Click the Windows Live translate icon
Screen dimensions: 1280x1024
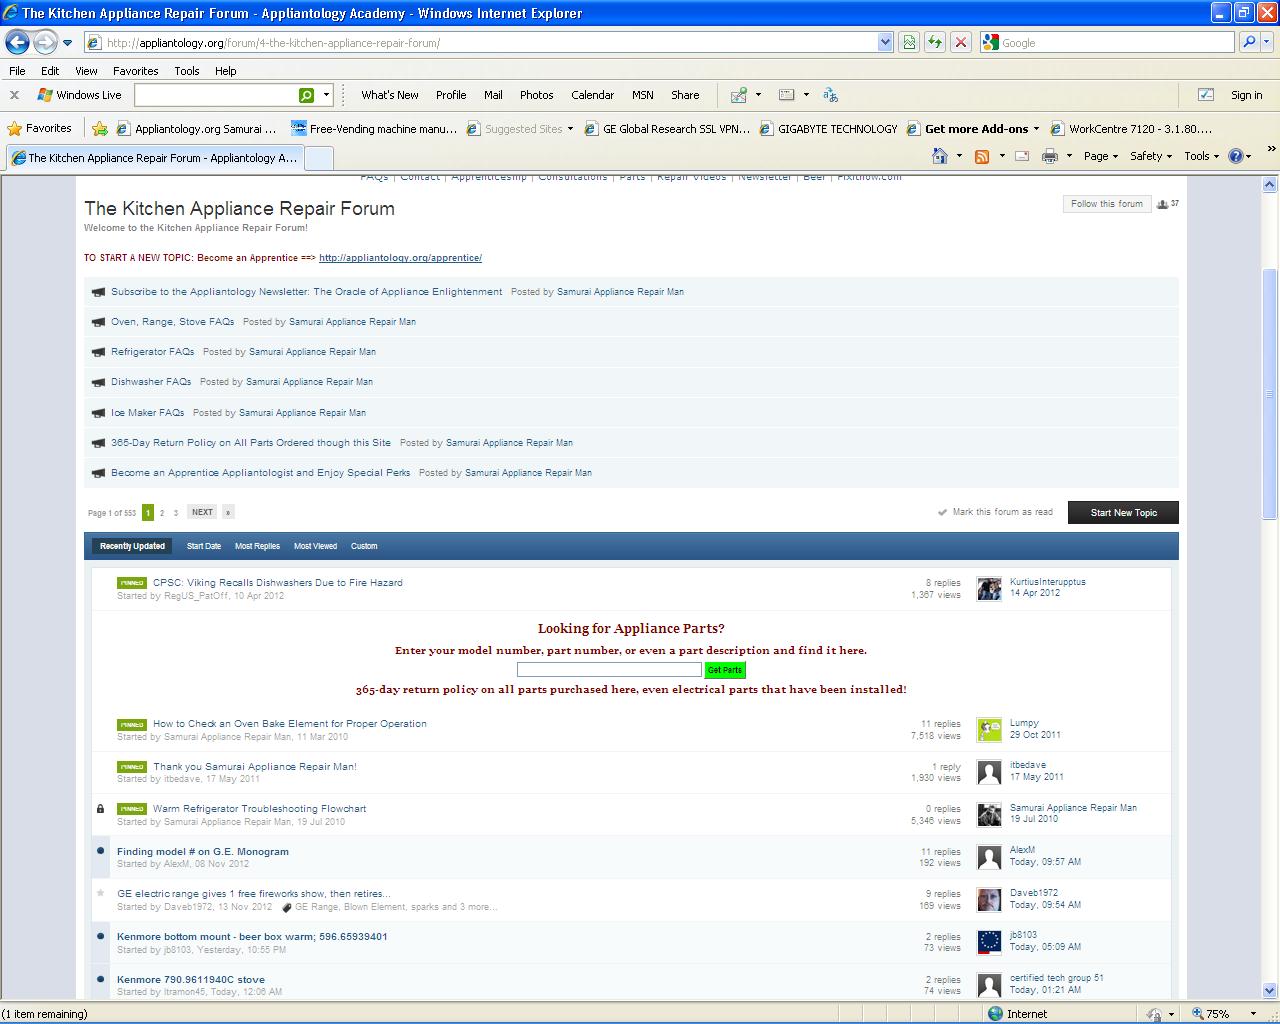830,95
